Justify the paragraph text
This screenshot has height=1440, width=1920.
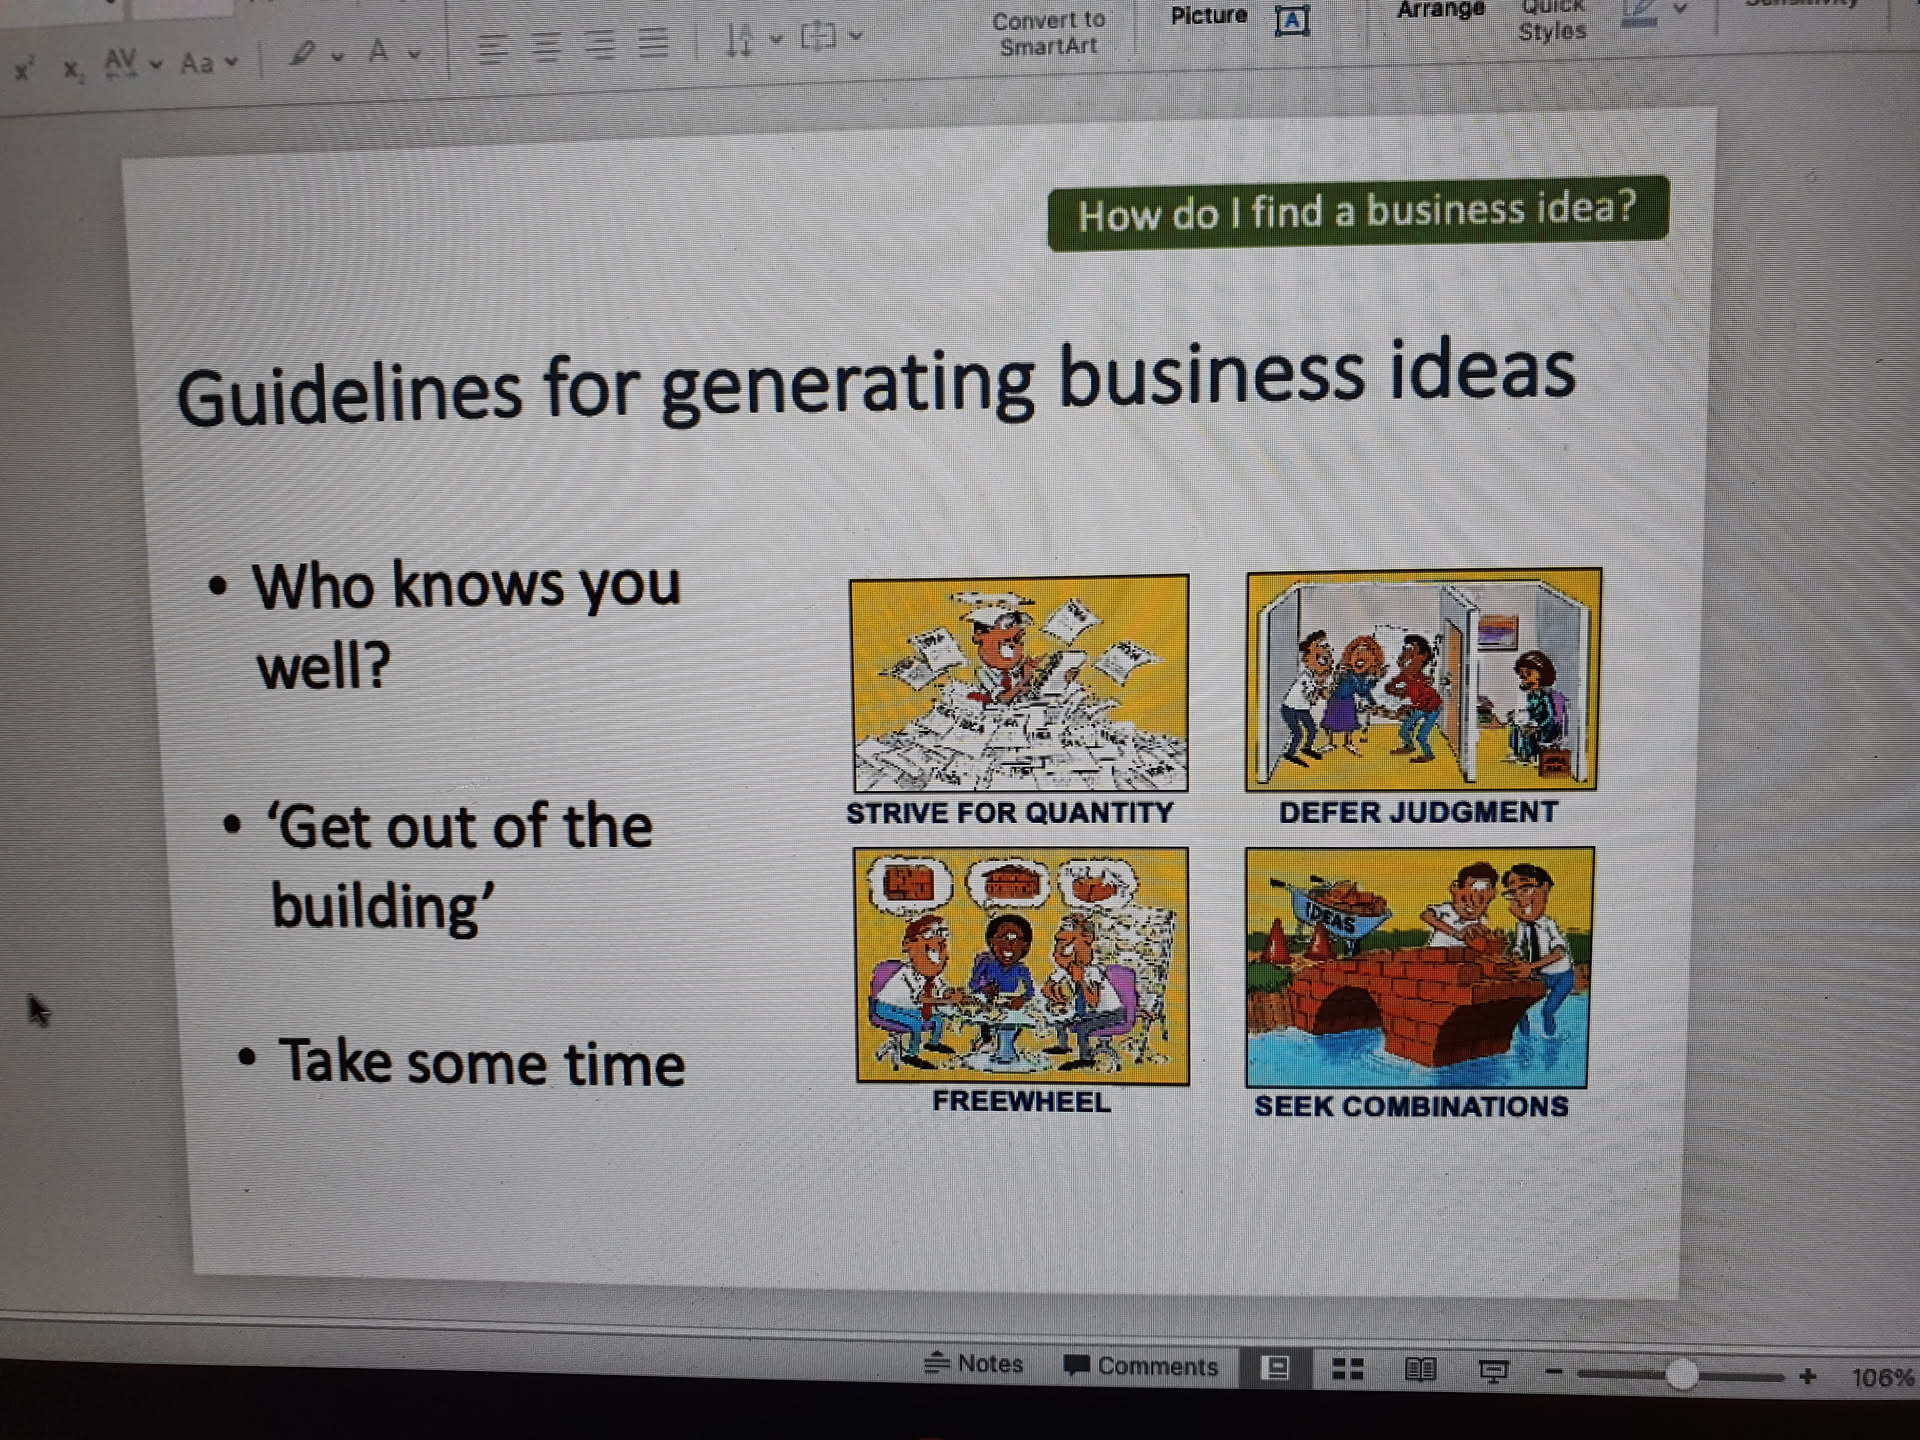654,43
